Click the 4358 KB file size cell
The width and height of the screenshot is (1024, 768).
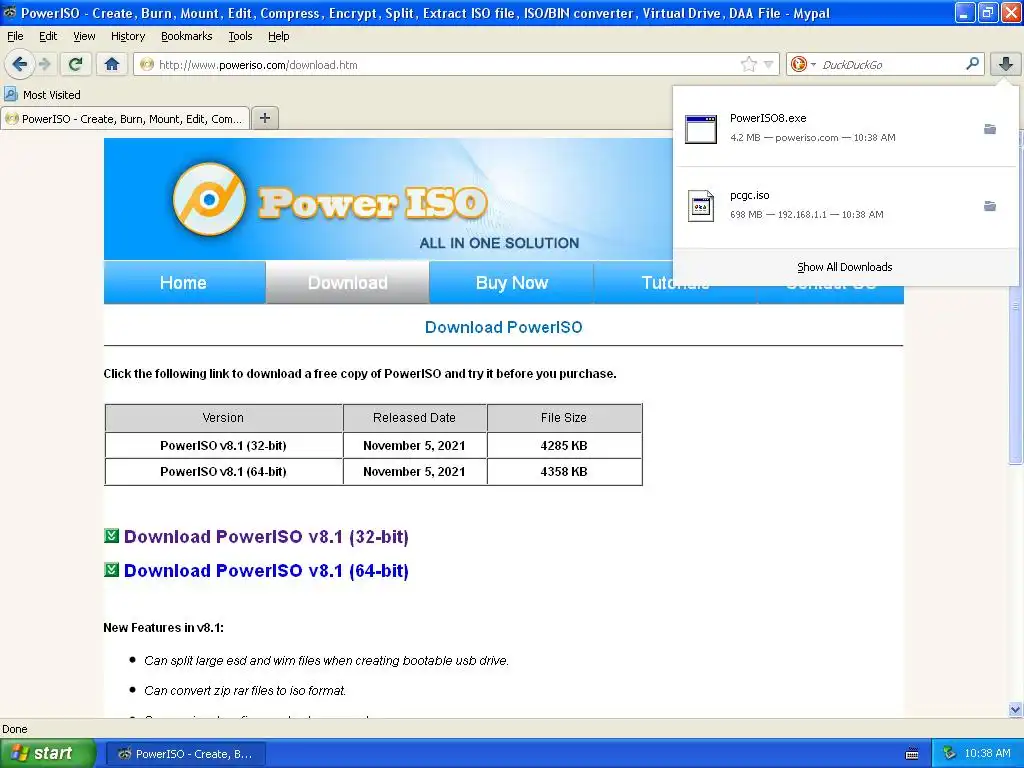[564, 472]
